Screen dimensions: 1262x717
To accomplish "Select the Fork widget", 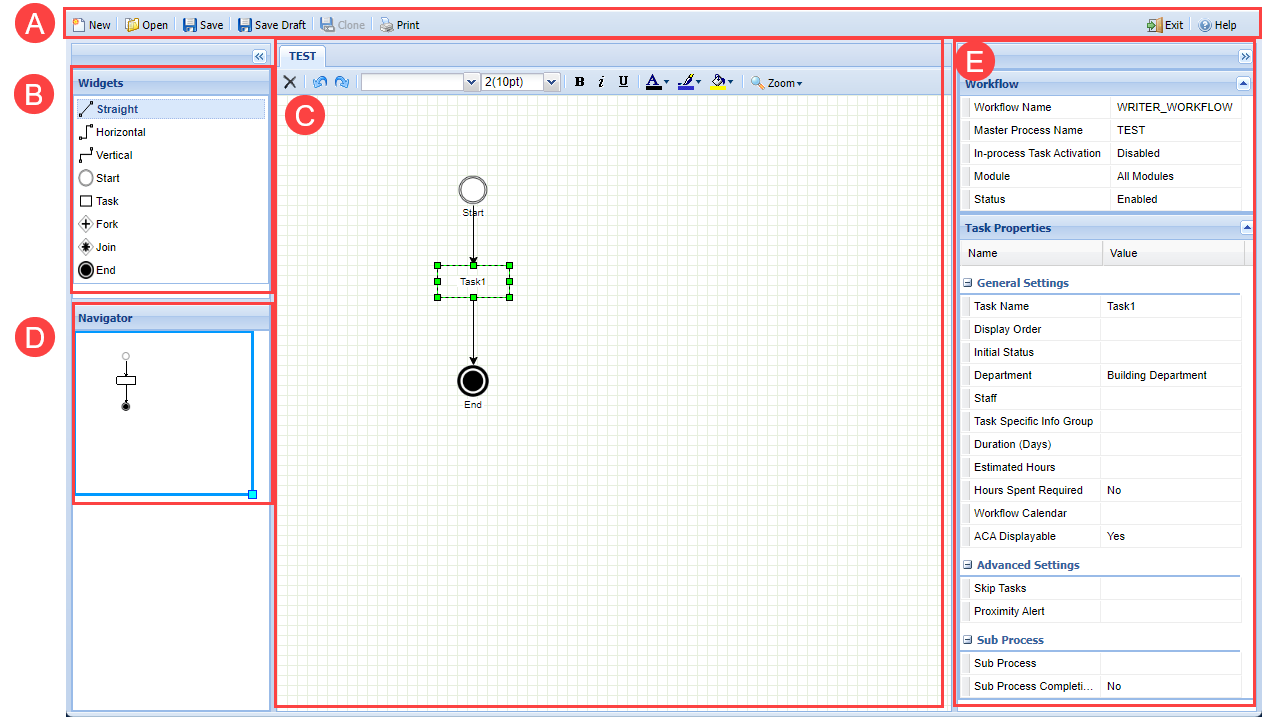I will (86, 224).
